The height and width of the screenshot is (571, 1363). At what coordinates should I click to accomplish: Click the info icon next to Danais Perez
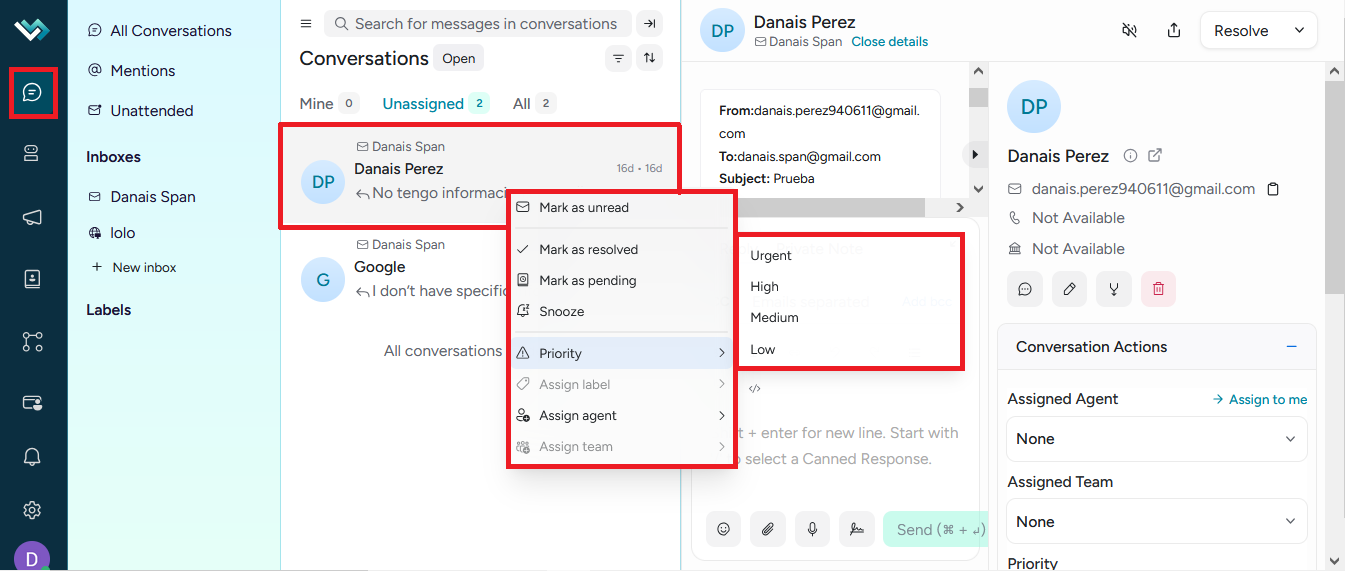click(x=1131, y=156)
